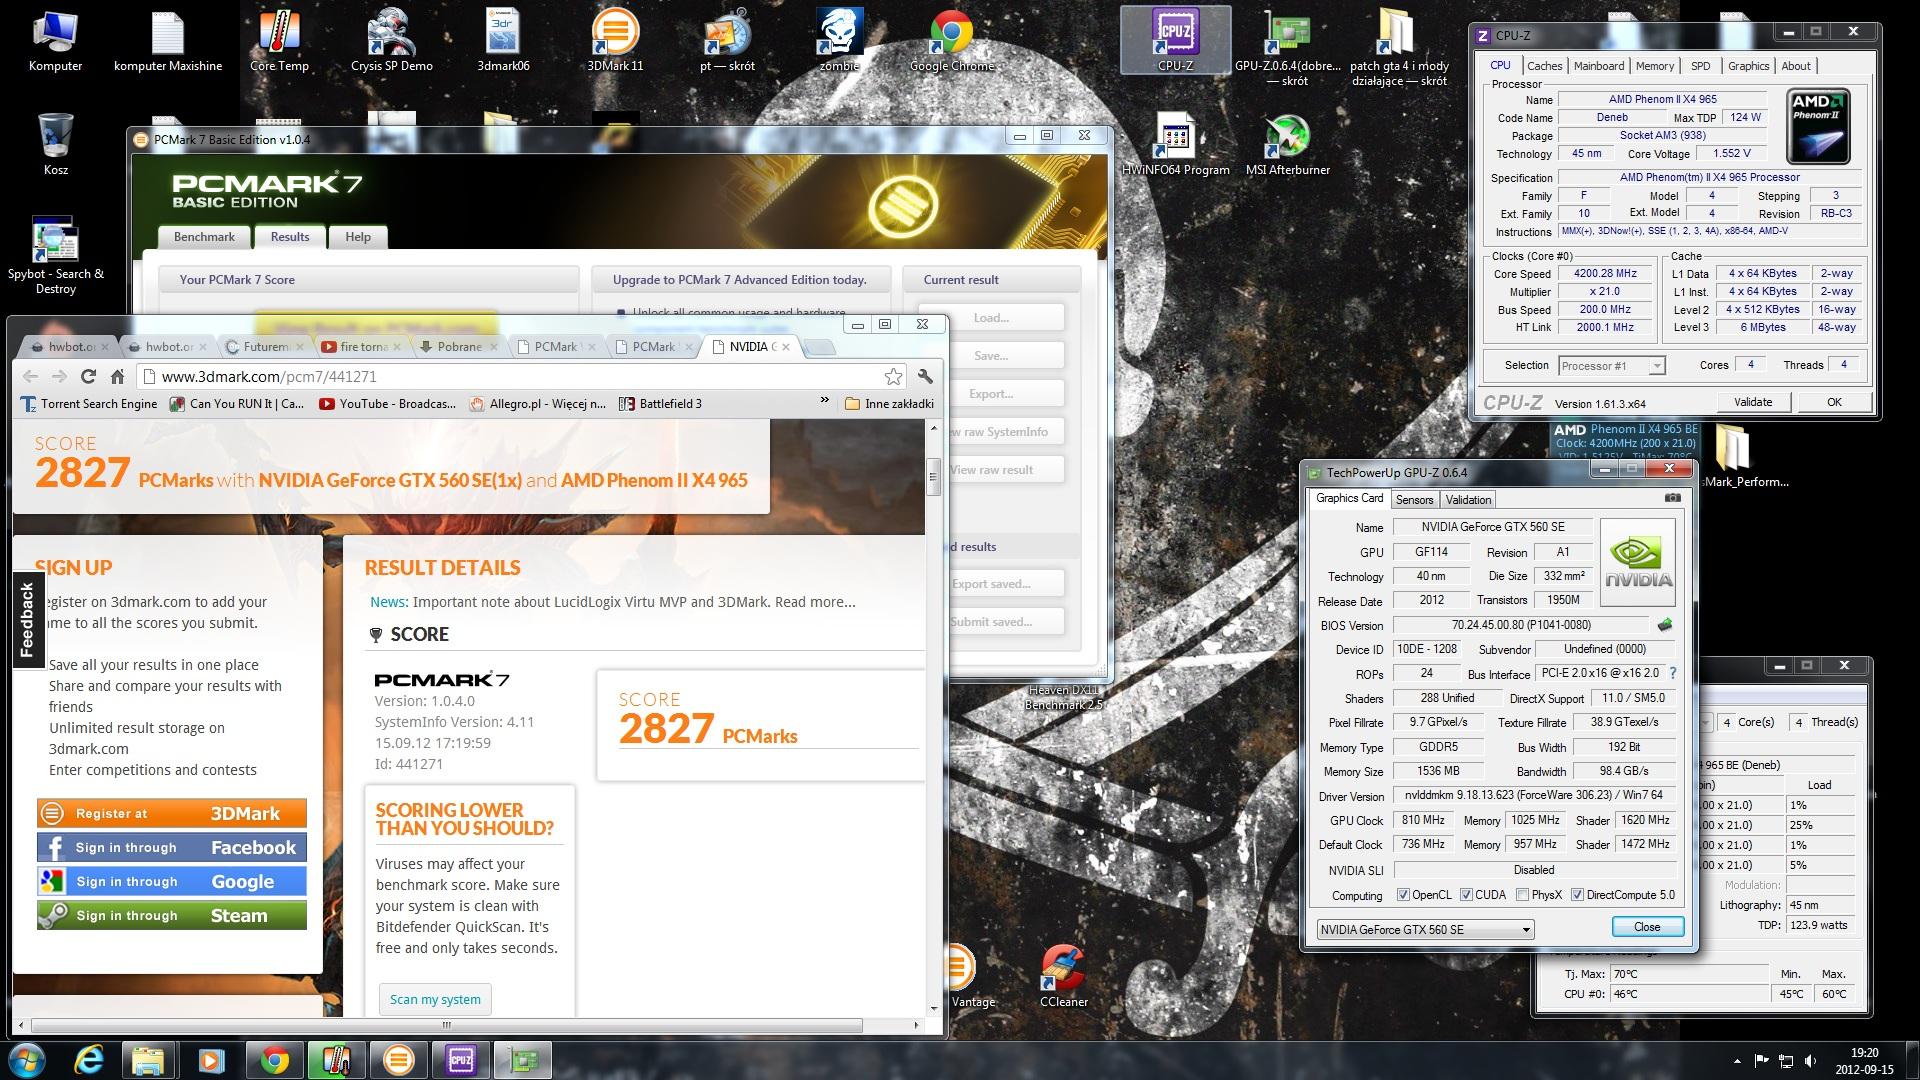Switch to Caches tab in CPU-Z
The width and height of the screenshot is (1920, 1080).
(x=1544, y=66)
